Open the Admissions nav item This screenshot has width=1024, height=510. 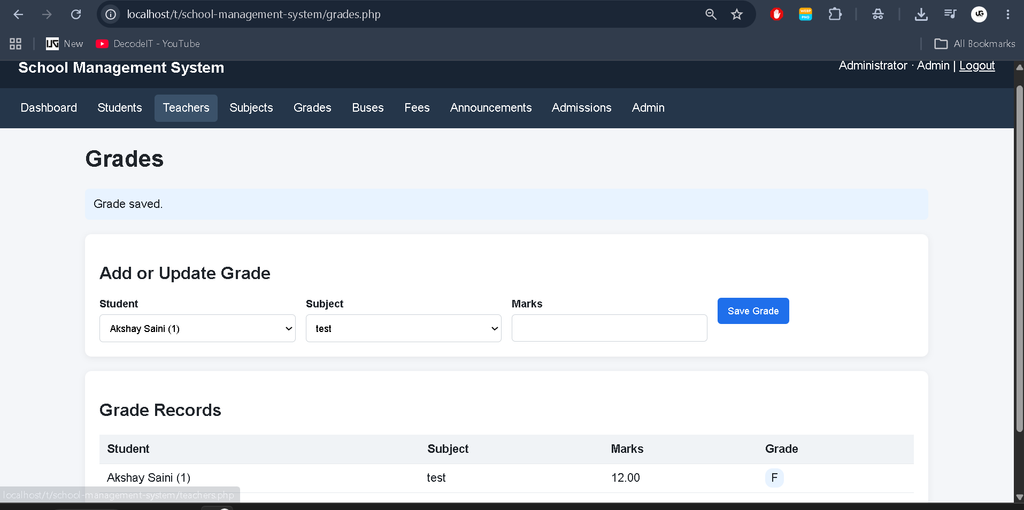[581, 108]
